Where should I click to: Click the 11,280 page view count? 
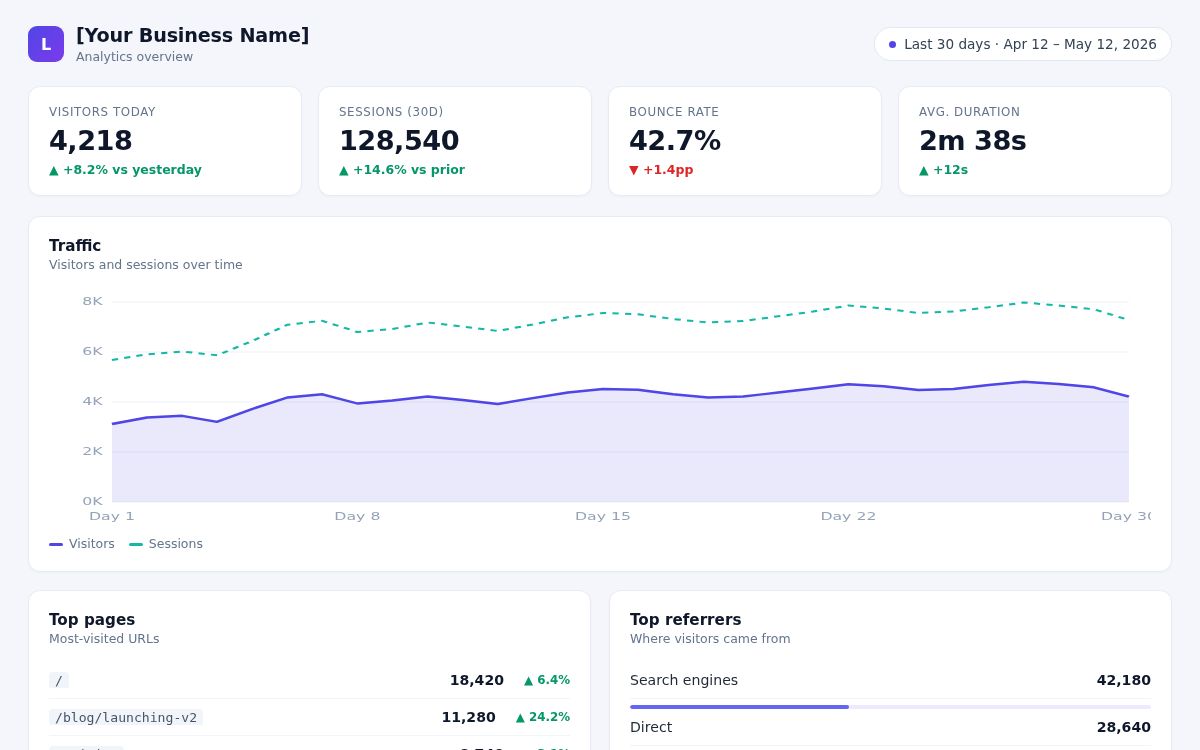[469, 717]
